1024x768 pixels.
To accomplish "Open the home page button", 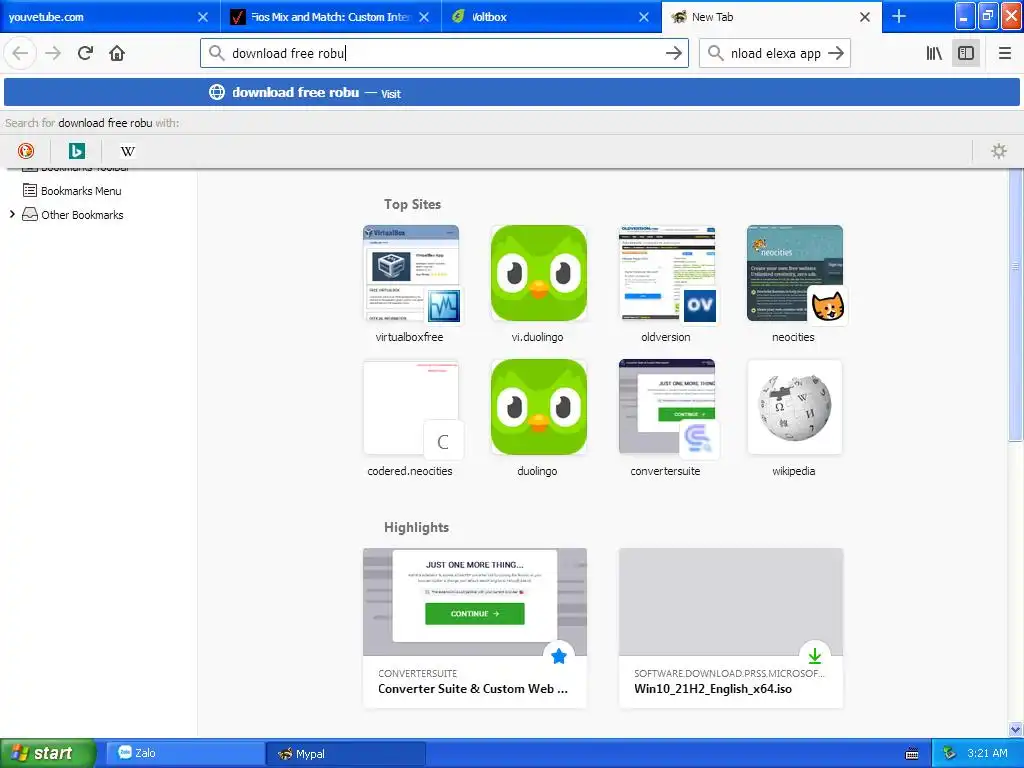I will [117, 53].
